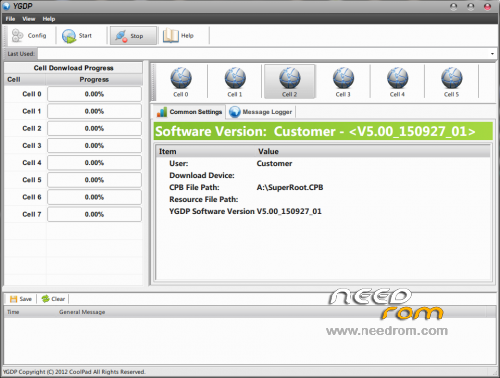Close the YGDP window

[x=487, y=6]
